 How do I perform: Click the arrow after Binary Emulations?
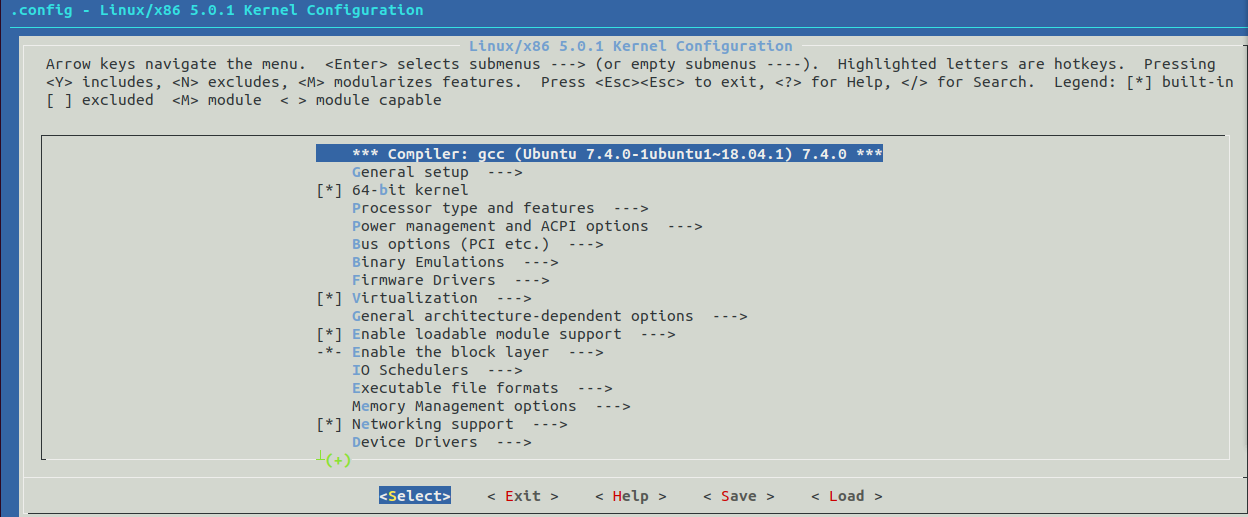(541, 262)
